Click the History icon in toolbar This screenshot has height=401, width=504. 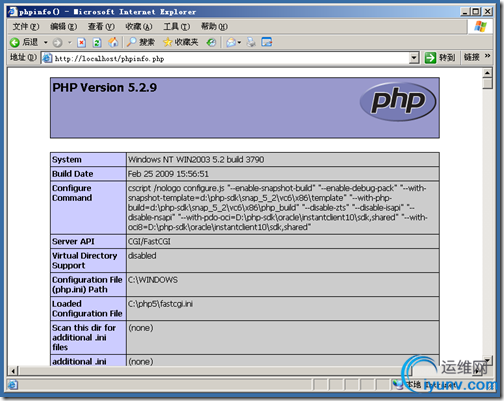coord(211,42)
